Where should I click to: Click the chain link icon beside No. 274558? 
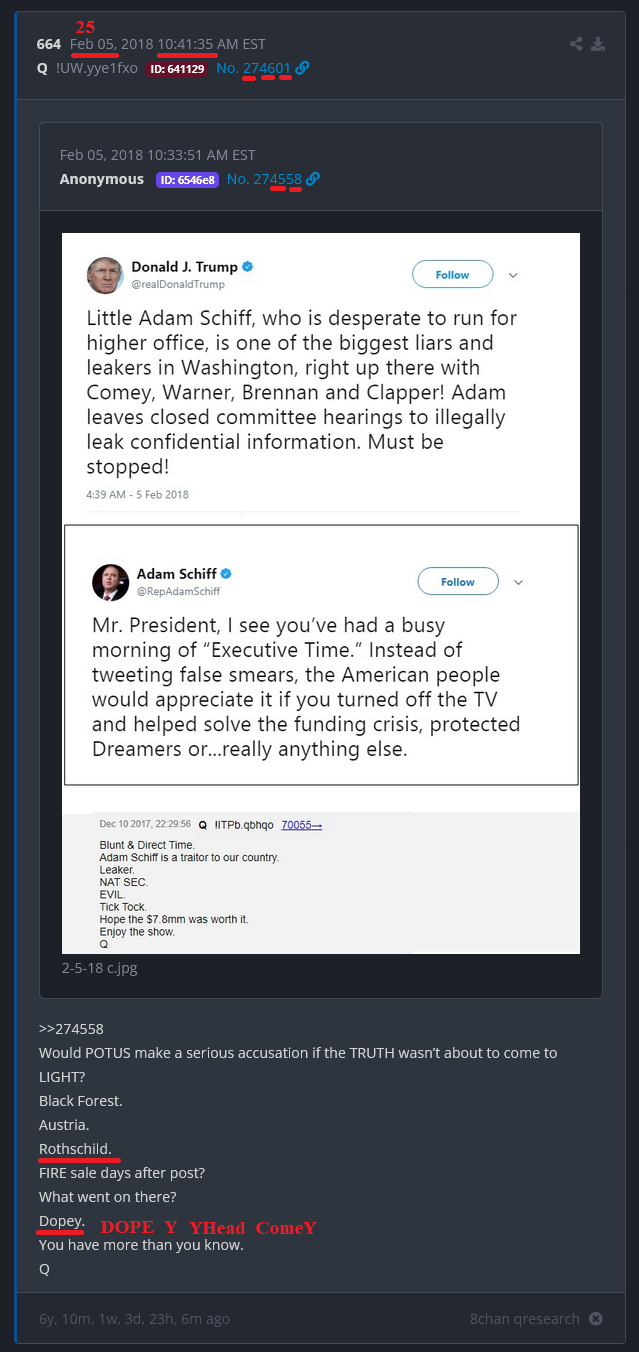313,179
